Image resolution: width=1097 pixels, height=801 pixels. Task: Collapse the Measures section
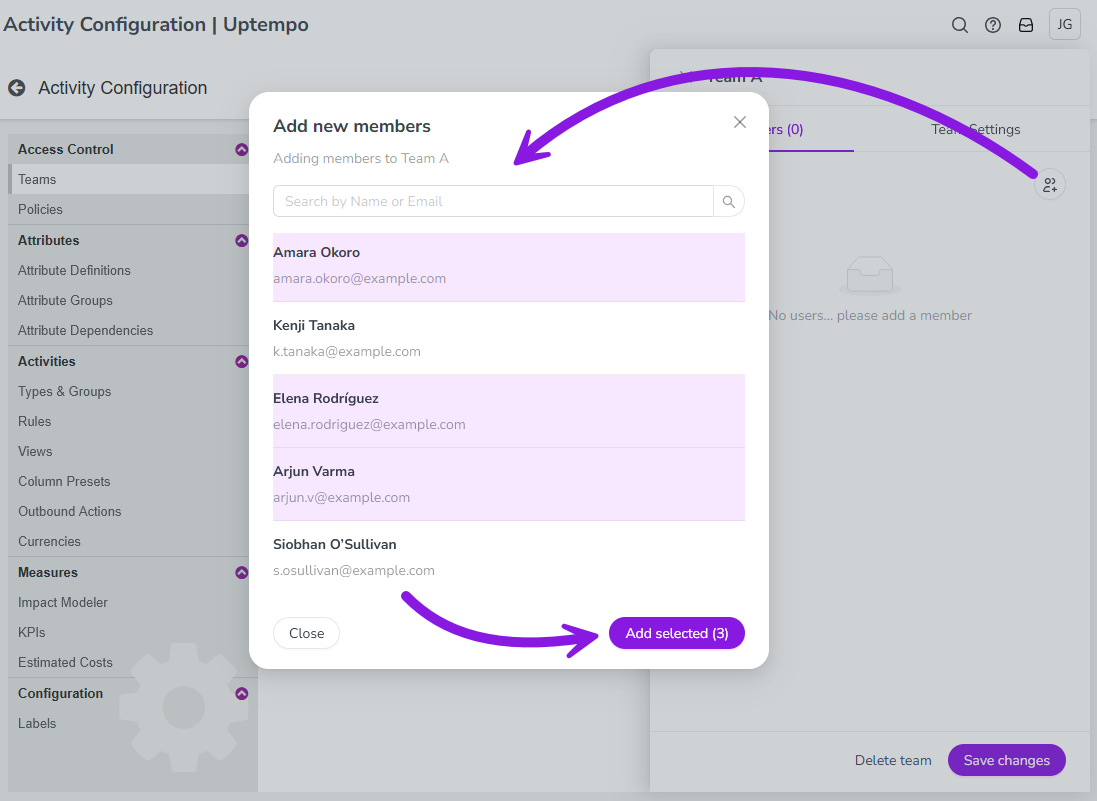click(x=241, y=572)
